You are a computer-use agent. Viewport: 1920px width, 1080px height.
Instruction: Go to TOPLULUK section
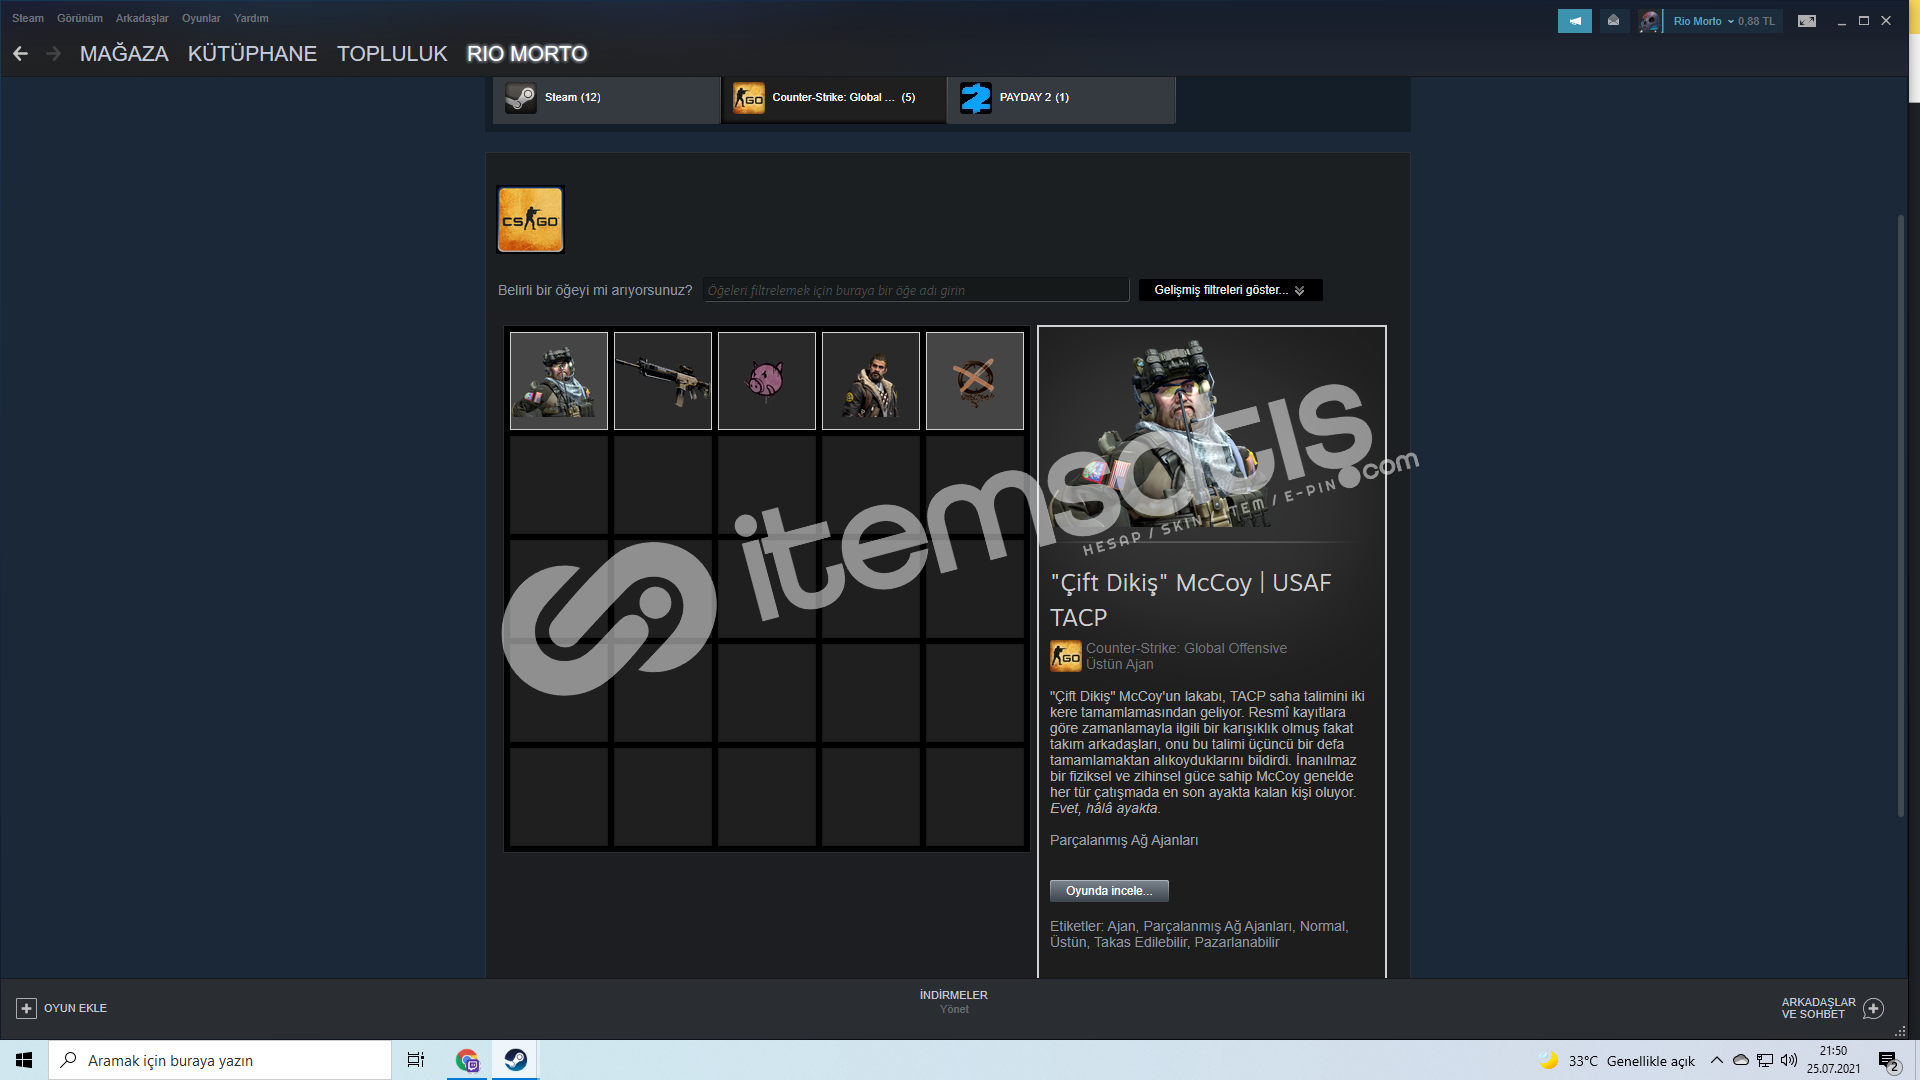click(392, 54)
